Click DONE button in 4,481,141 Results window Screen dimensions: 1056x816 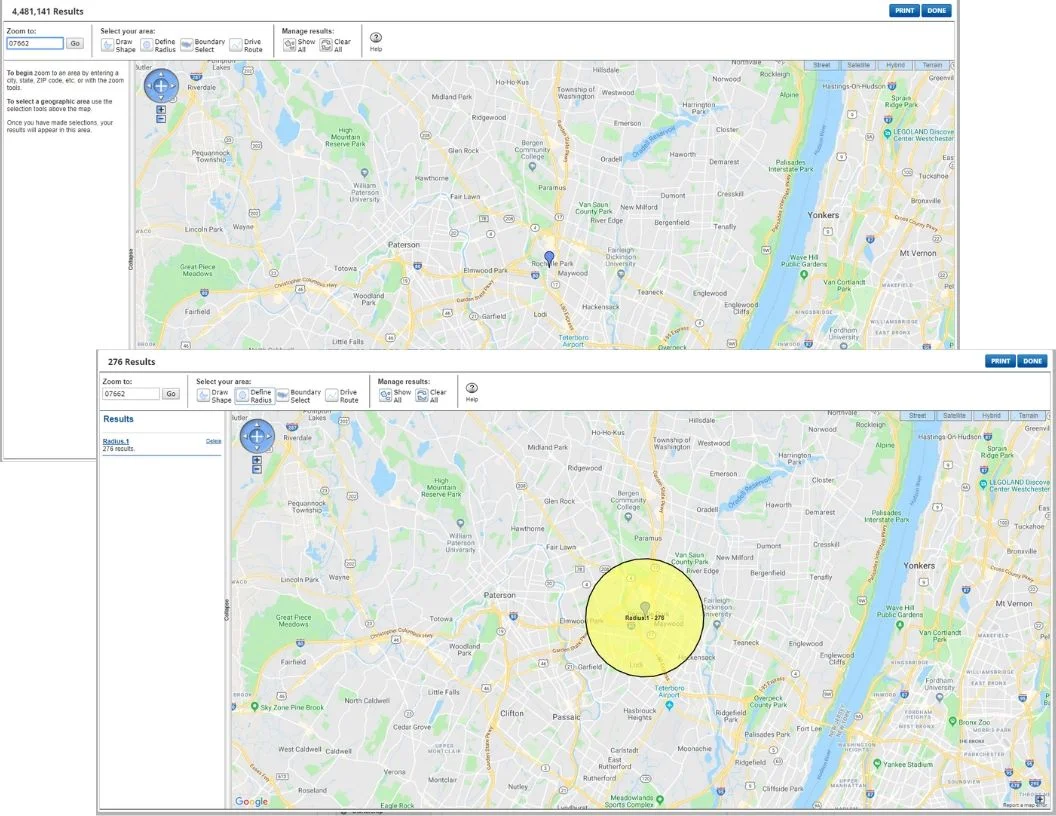(x=937, y=11)
